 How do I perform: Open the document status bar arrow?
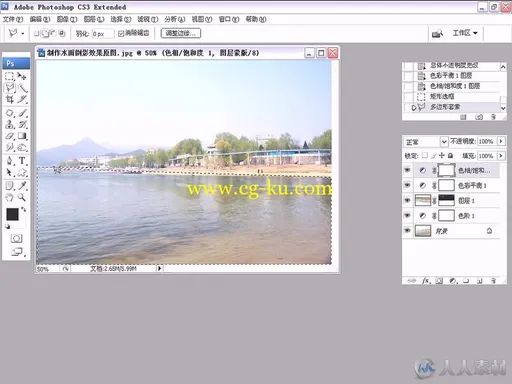(x=159, y=268)
